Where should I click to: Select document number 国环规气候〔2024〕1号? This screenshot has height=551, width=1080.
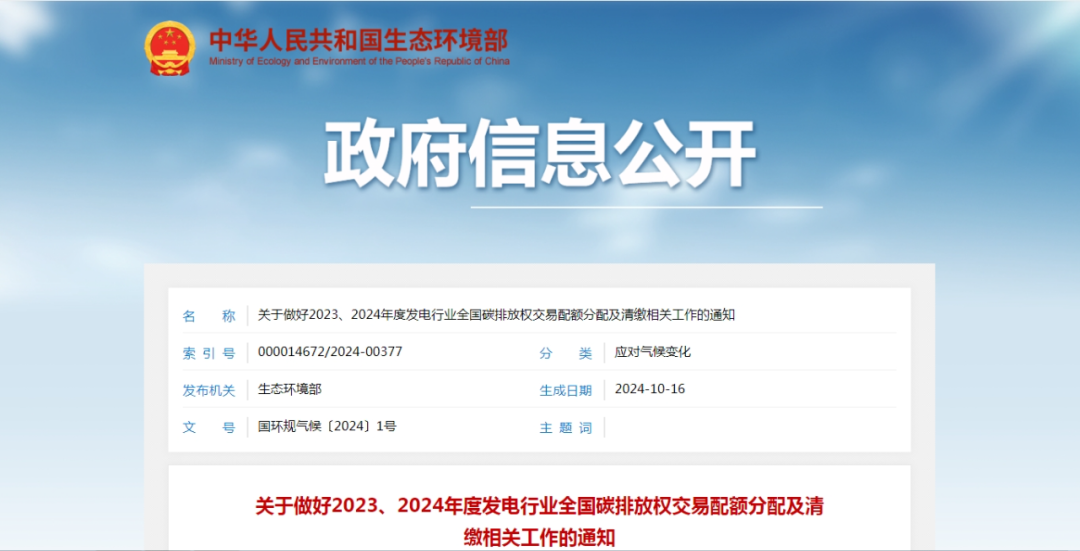[327, 426]
